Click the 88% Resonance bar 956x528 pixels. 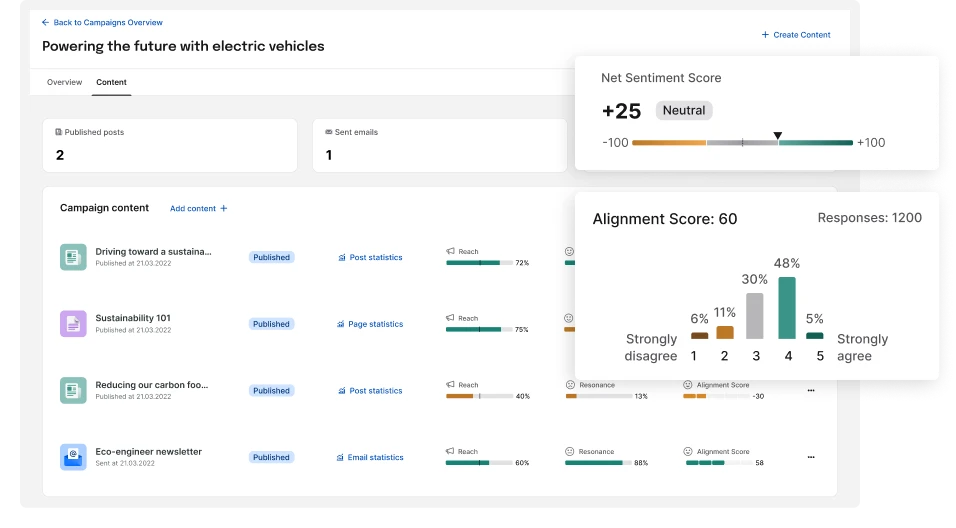pyautogui.click(x=599, y=463)
